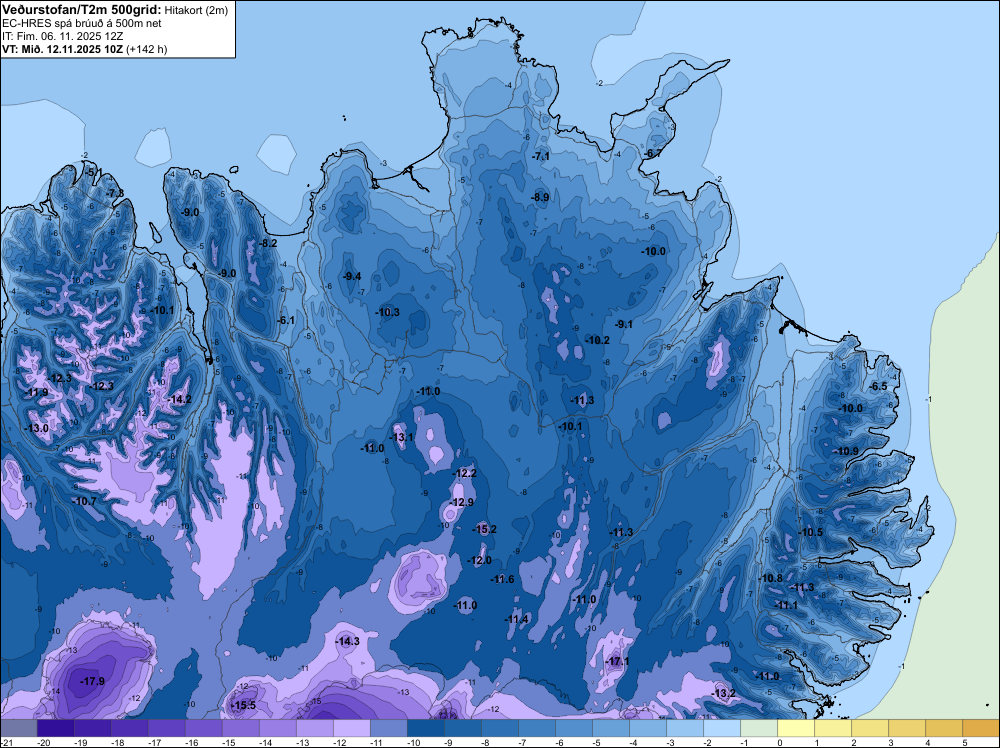Click the -9.1 temperature label
The image size is (1000, 748).
coord(624,324)
